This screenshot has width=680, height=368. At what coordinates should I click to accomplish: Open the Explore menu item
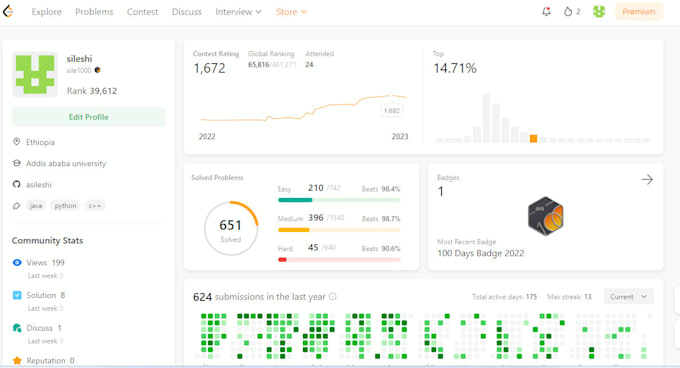pos(46,12)
